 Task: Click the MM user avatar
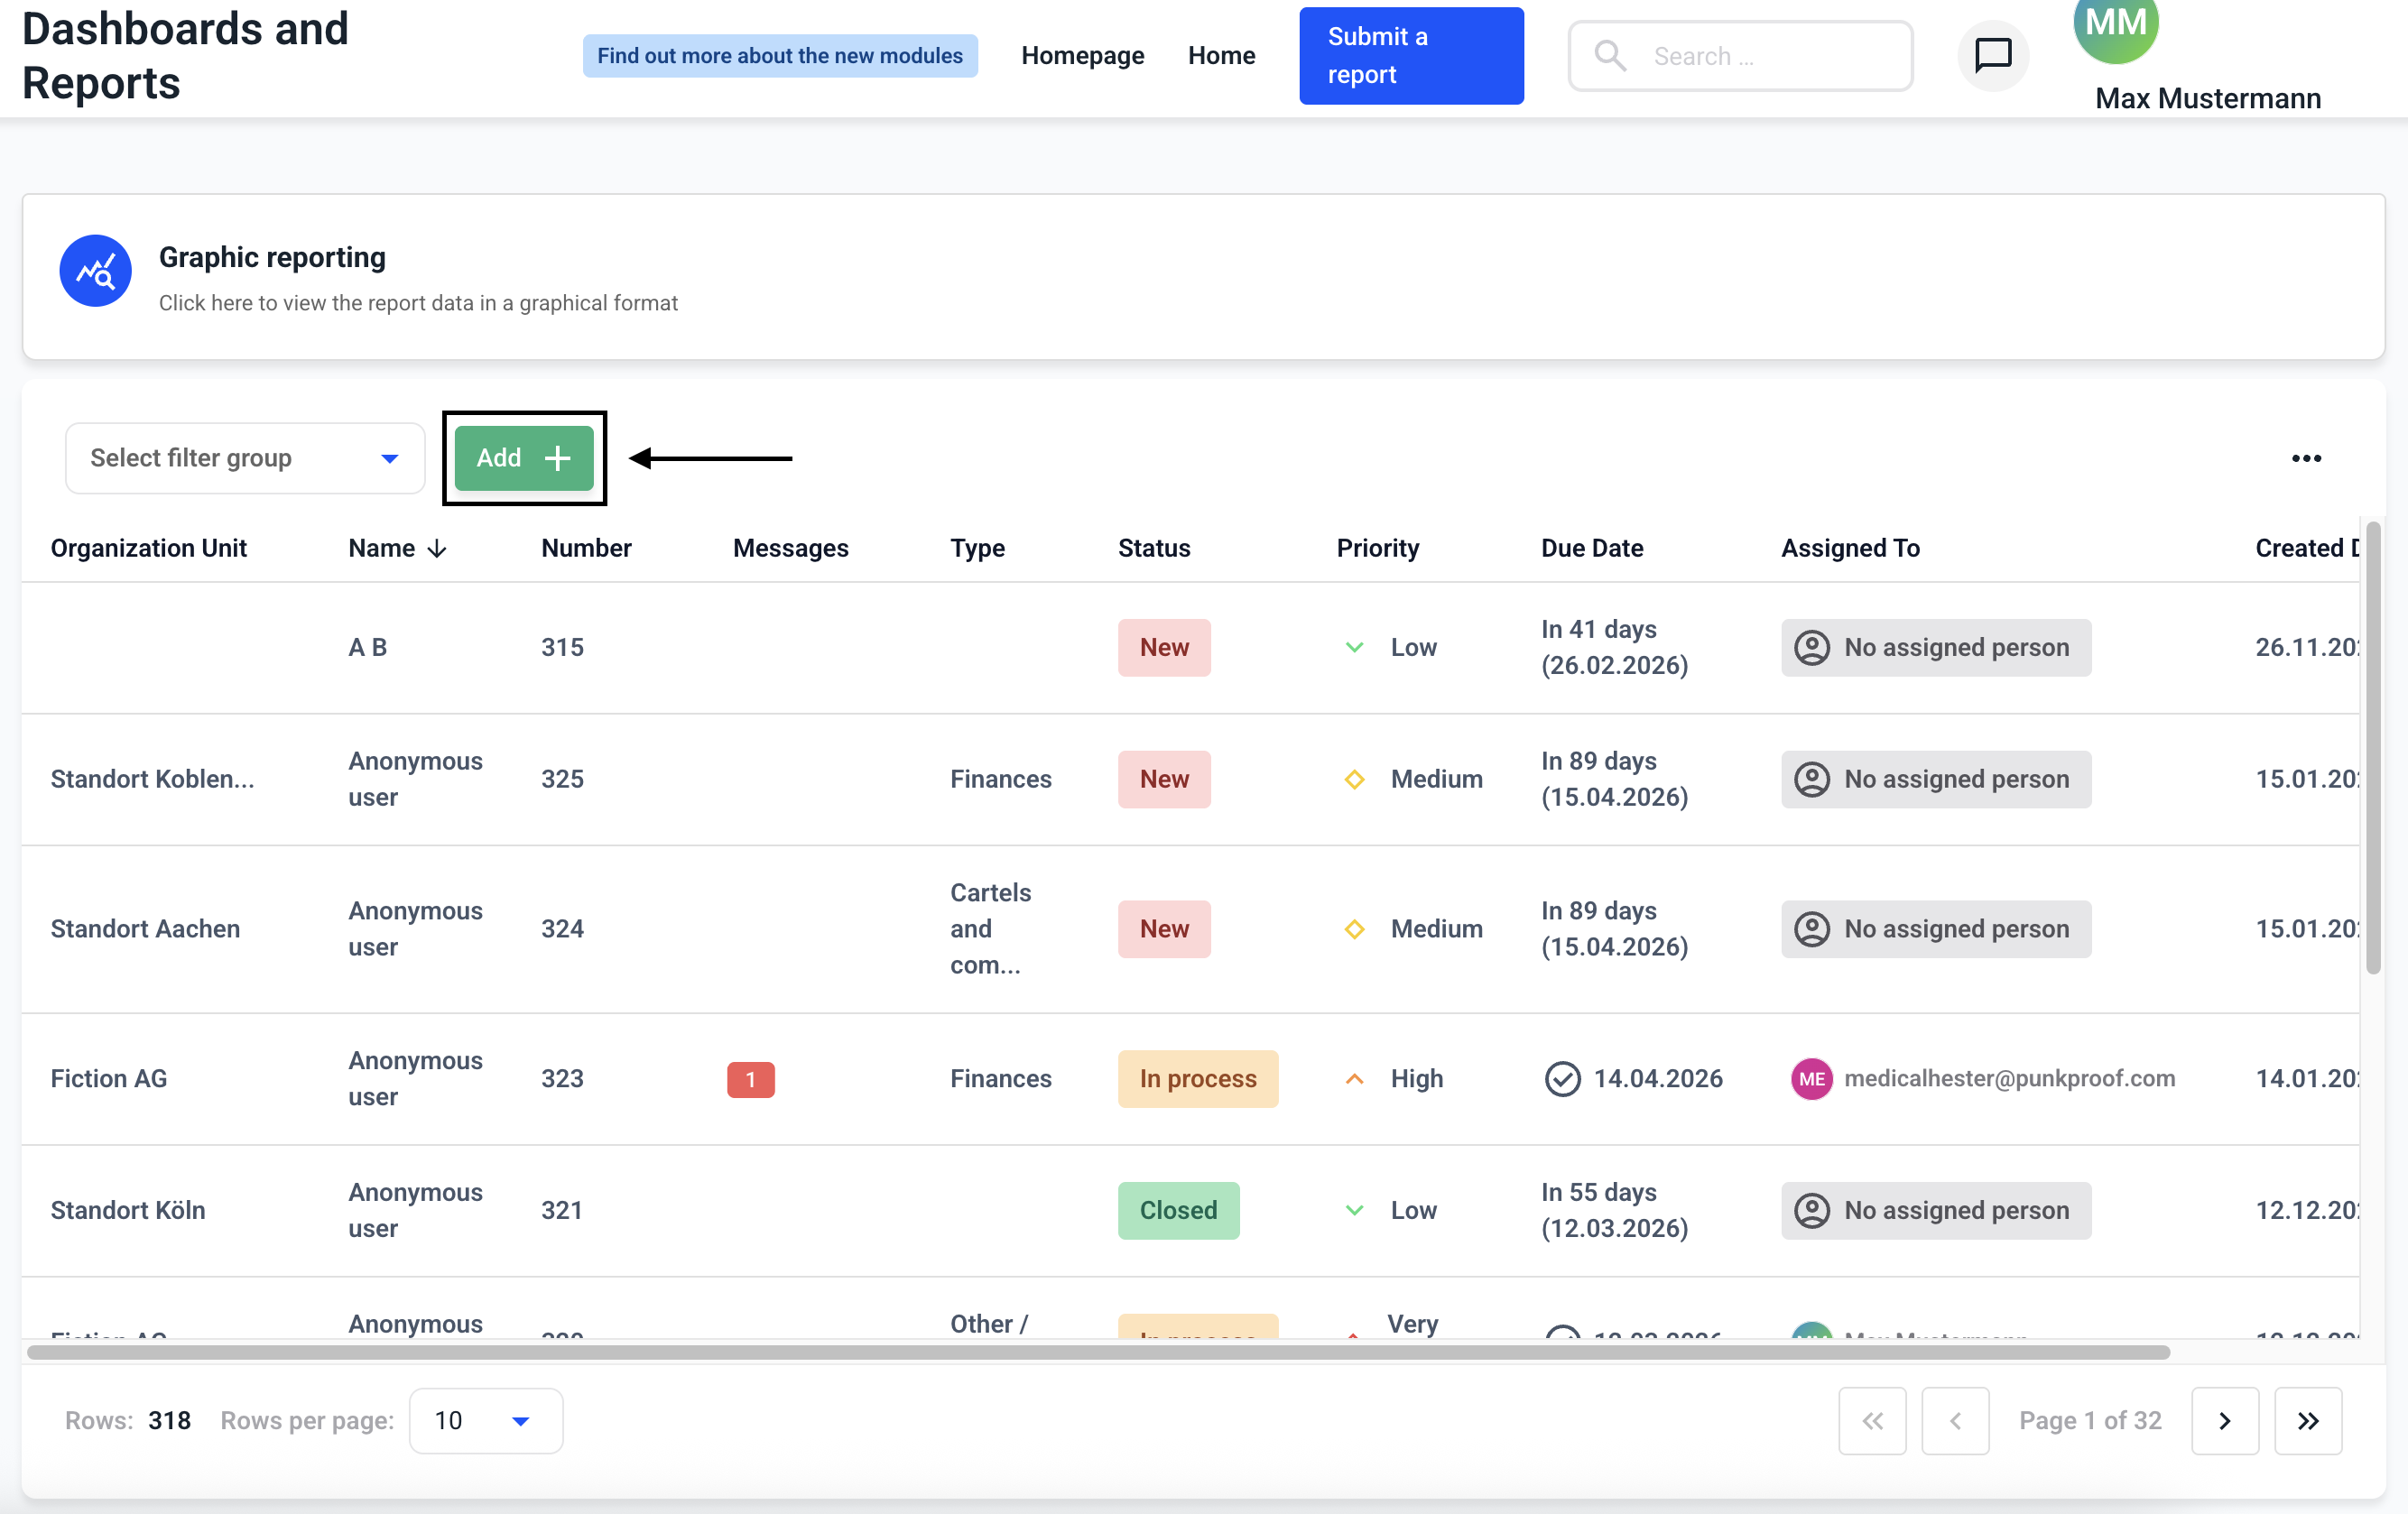pos(2115,25)
